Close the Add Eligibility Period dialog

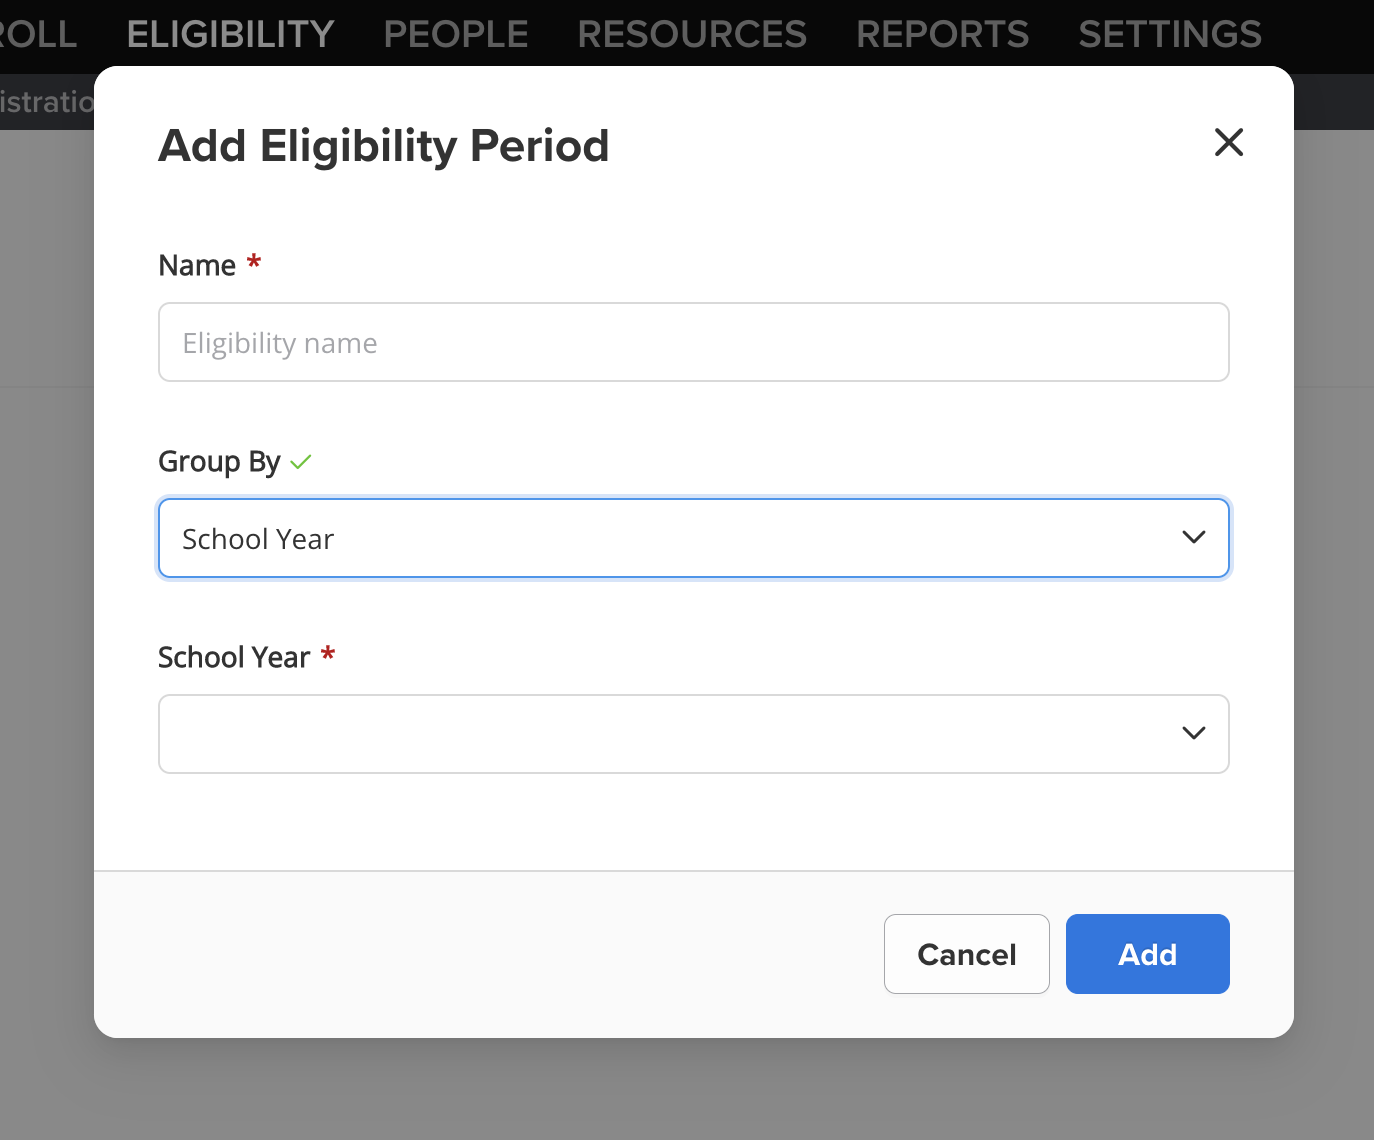tap(1228, 142)
